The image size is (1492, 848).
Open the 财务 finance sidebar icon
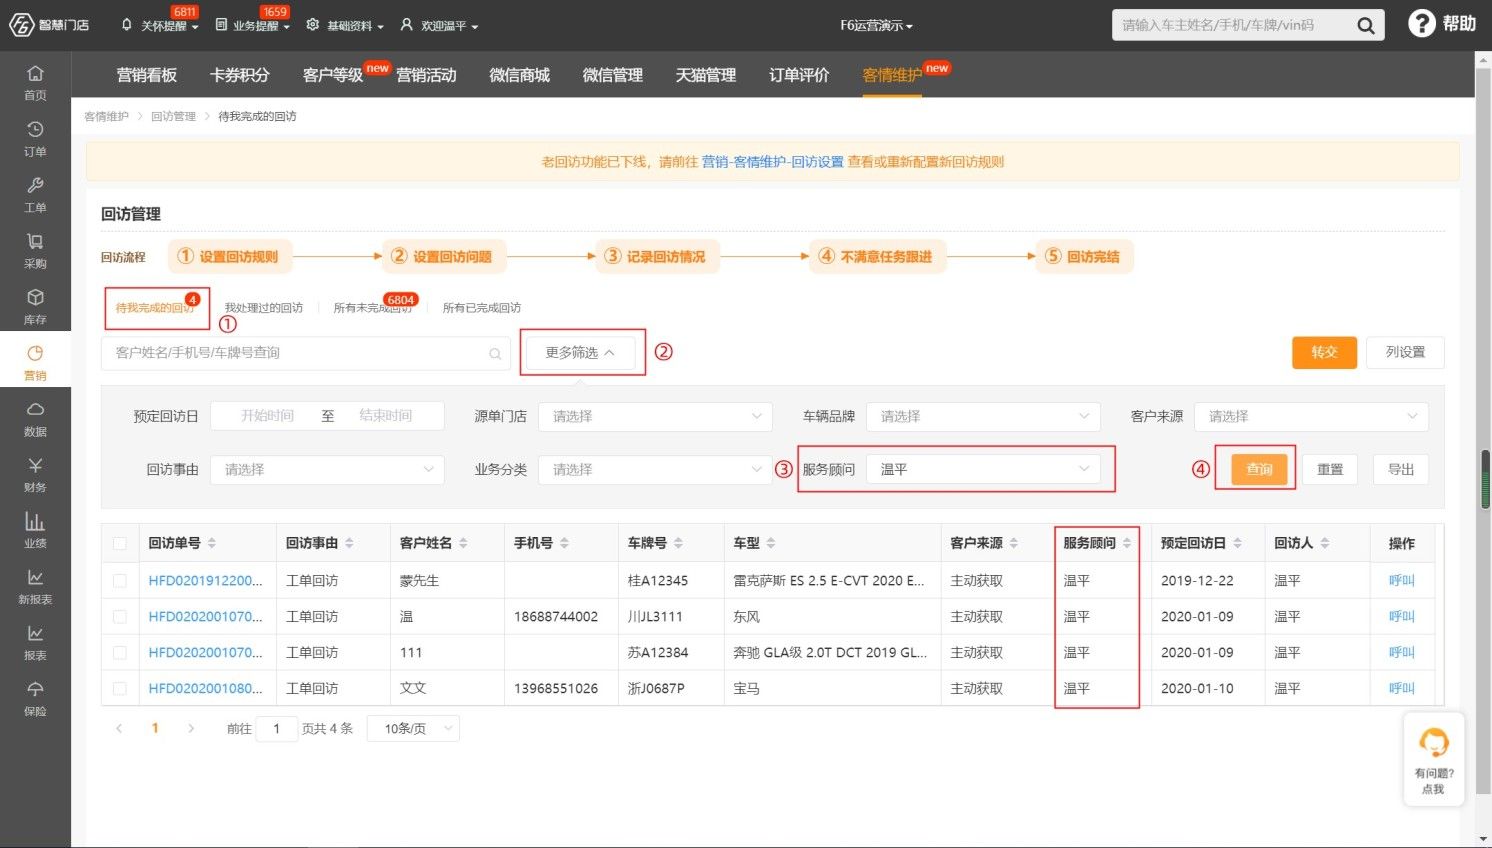35,474
